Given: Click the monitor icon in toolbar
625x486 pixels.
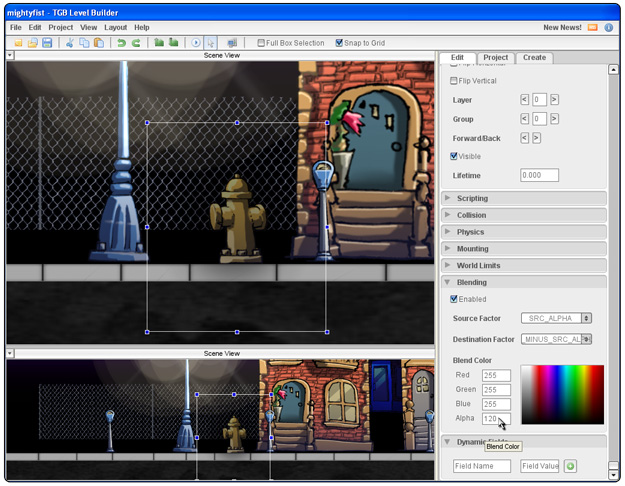Looking at the screenshot, I should 232,43.
